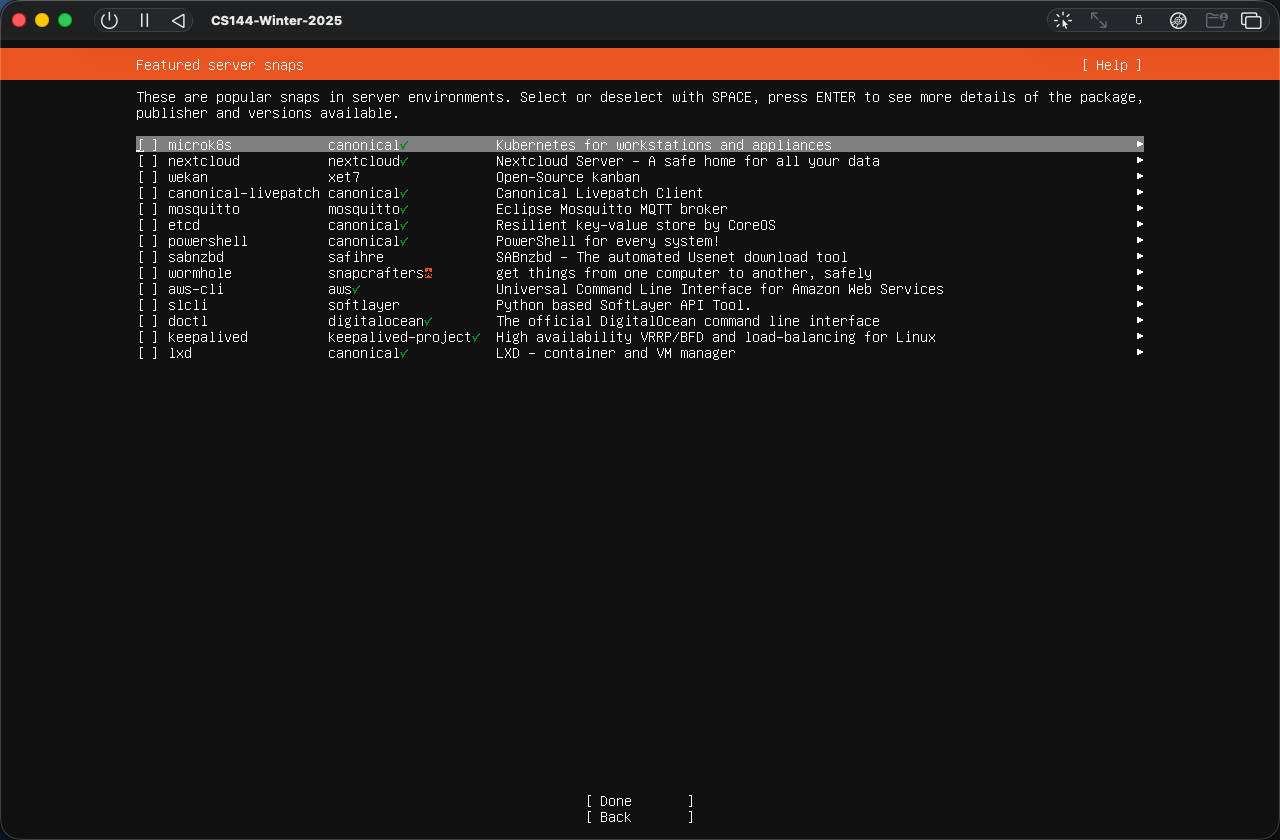Expand the slcli row arrow
The width and height of the screenshot is (1280, 840).
pos(1140,305)
